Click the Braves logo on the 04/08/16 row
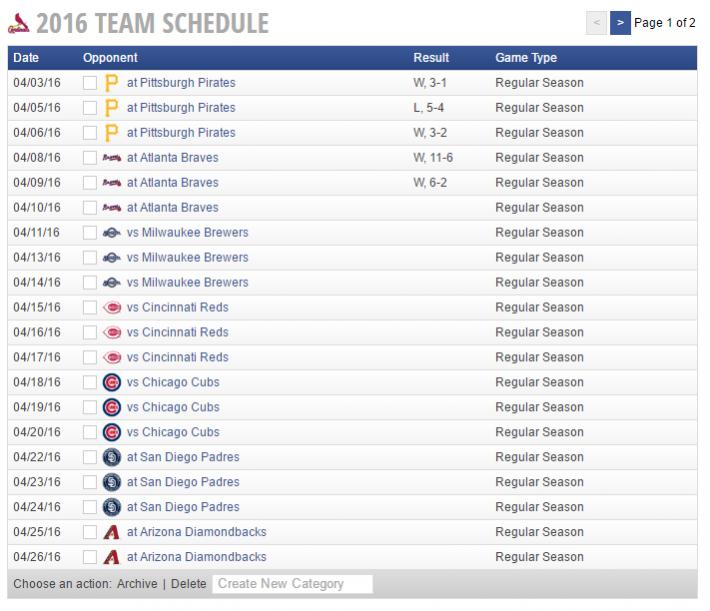 point(111,158)
